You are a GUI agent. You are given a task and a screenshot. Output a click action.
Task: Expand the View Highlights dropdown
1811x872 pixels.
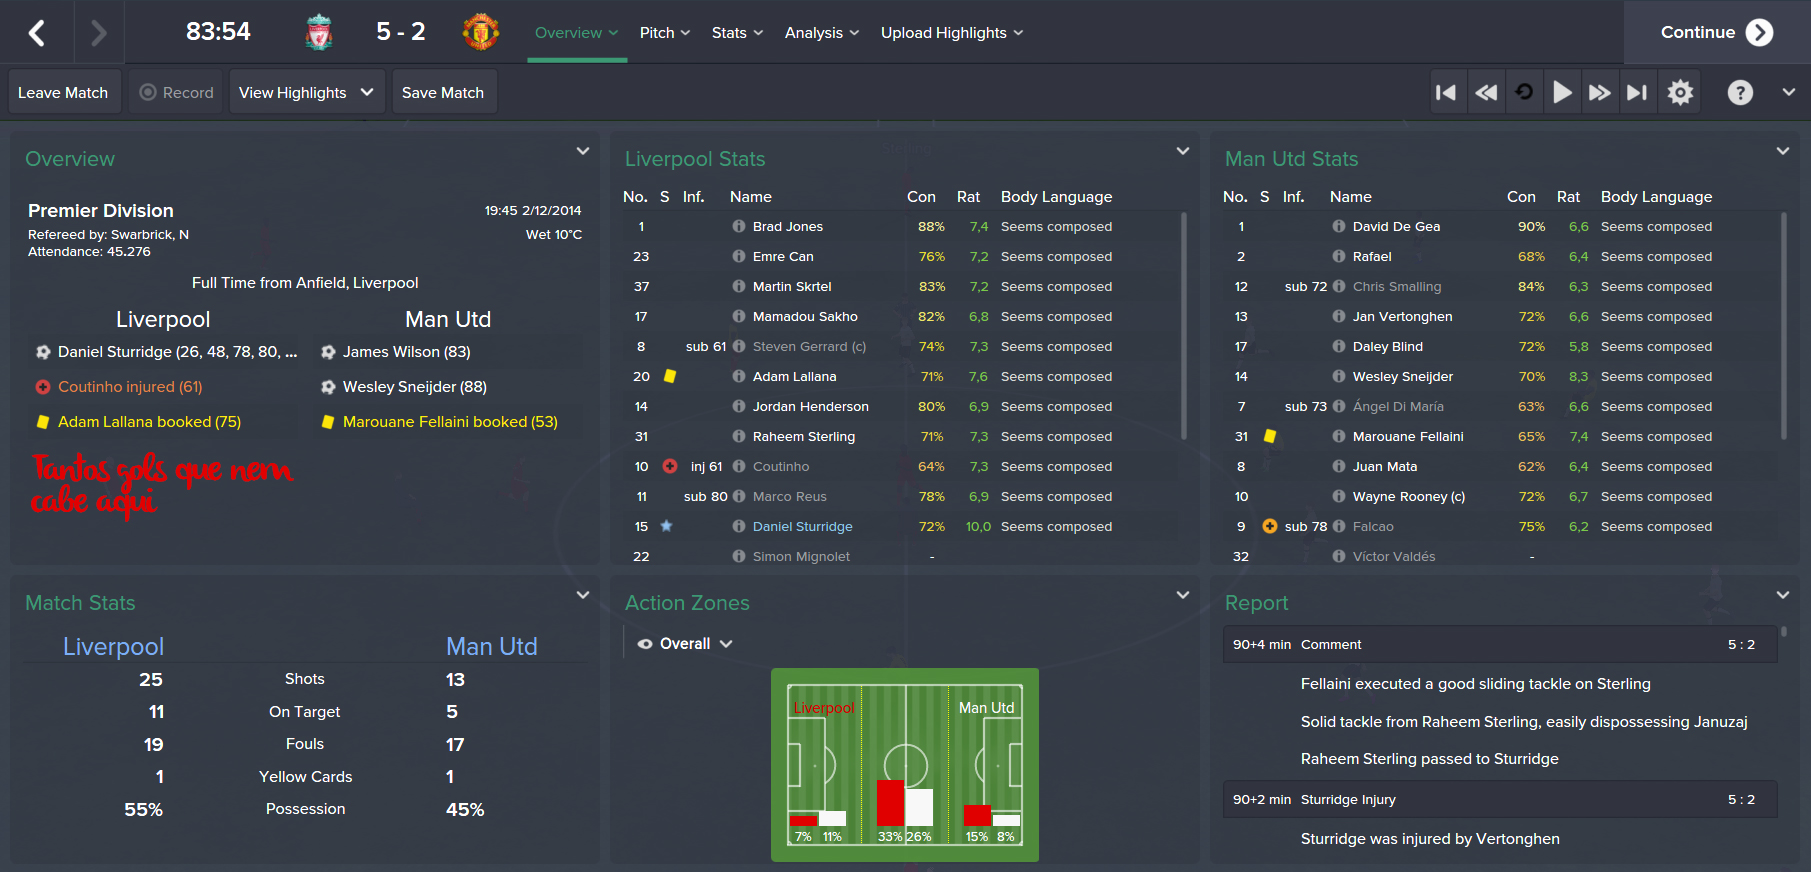tap(306, 93)
